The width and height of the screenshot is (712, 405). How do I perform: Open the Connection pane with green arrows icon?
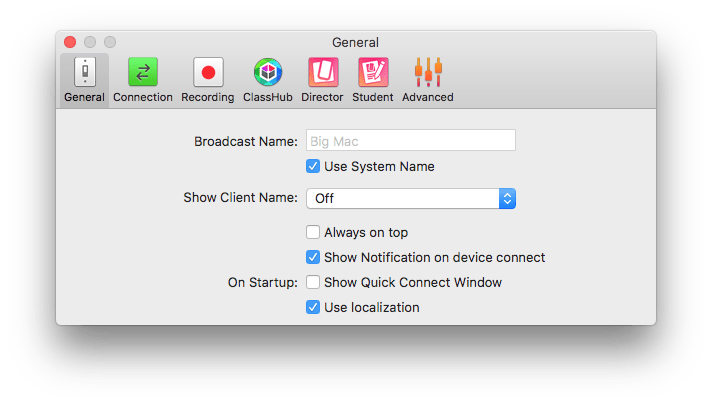point(143,73)
